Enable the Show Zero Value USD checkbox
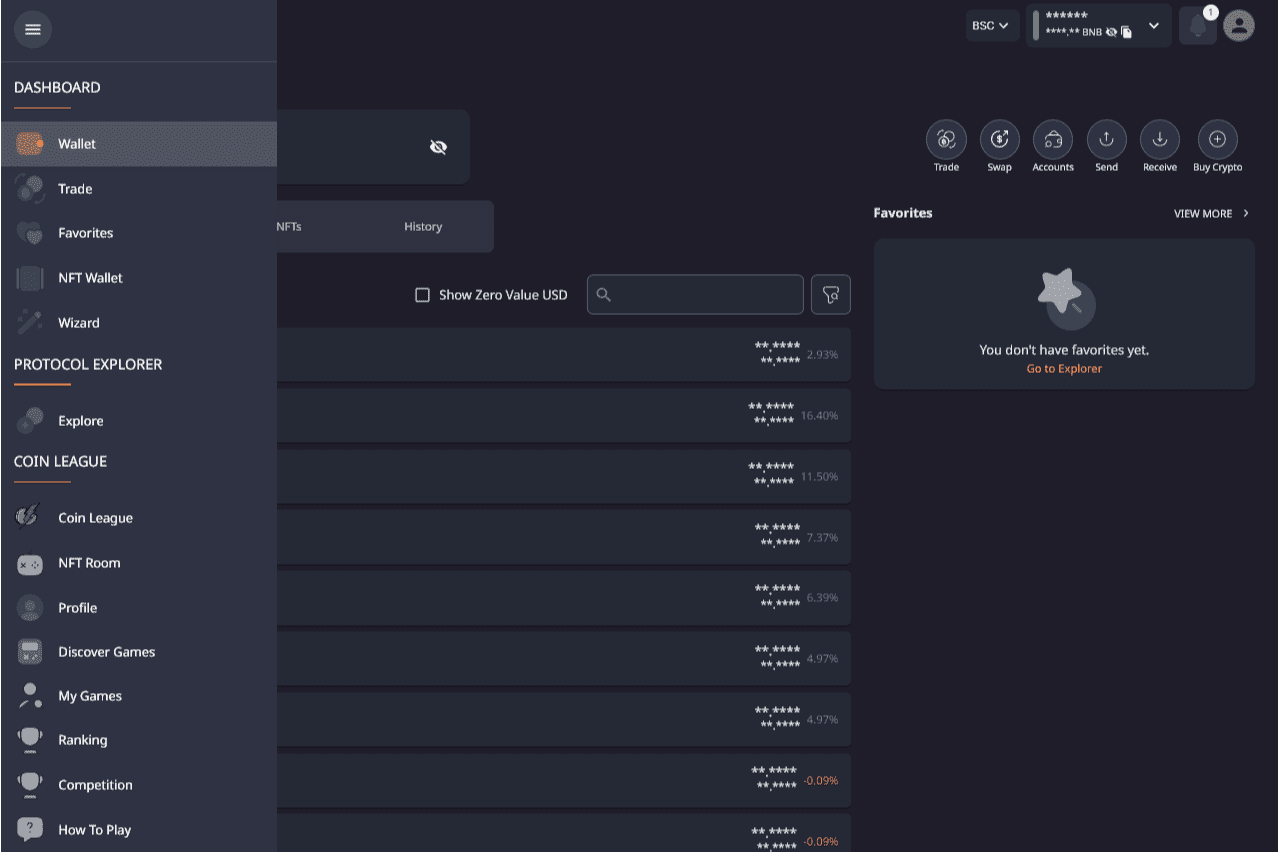 422,295
